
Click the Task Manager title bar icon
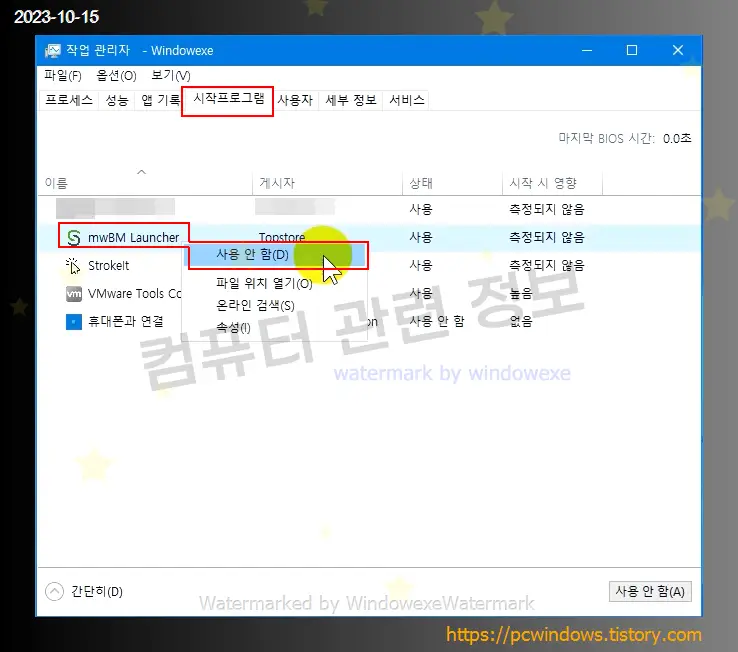pyautogui.click(x=52, y=50)
